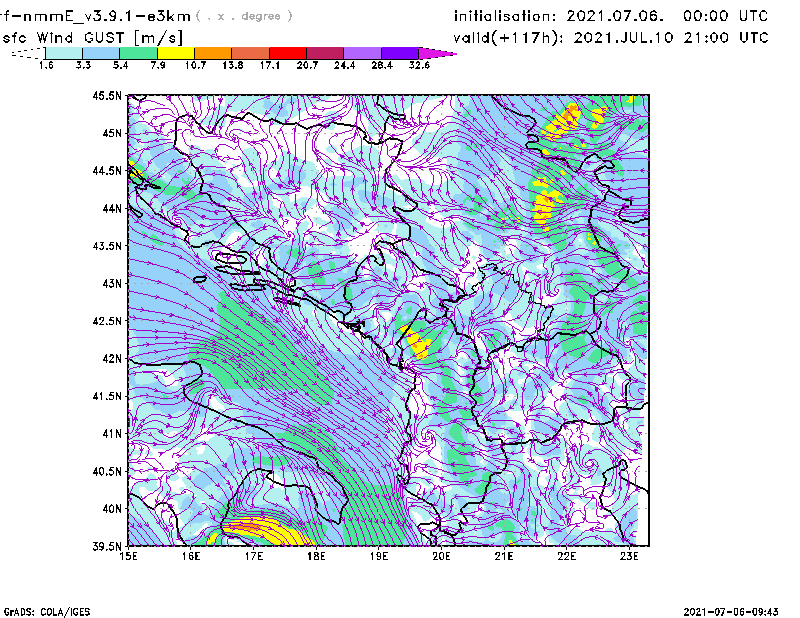Click the light purple legend swatch

[x=362, y=53]
